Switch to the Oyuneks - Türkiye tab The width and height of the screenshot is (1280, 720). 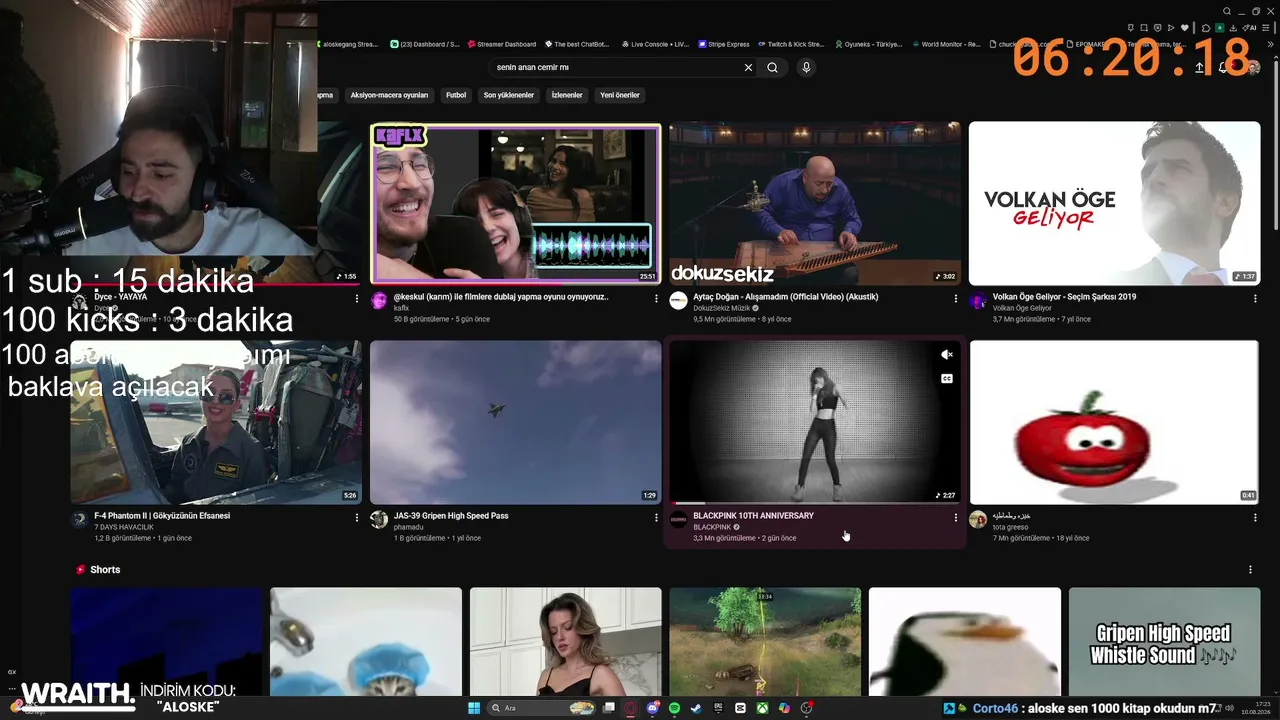(x=867, y=44)
